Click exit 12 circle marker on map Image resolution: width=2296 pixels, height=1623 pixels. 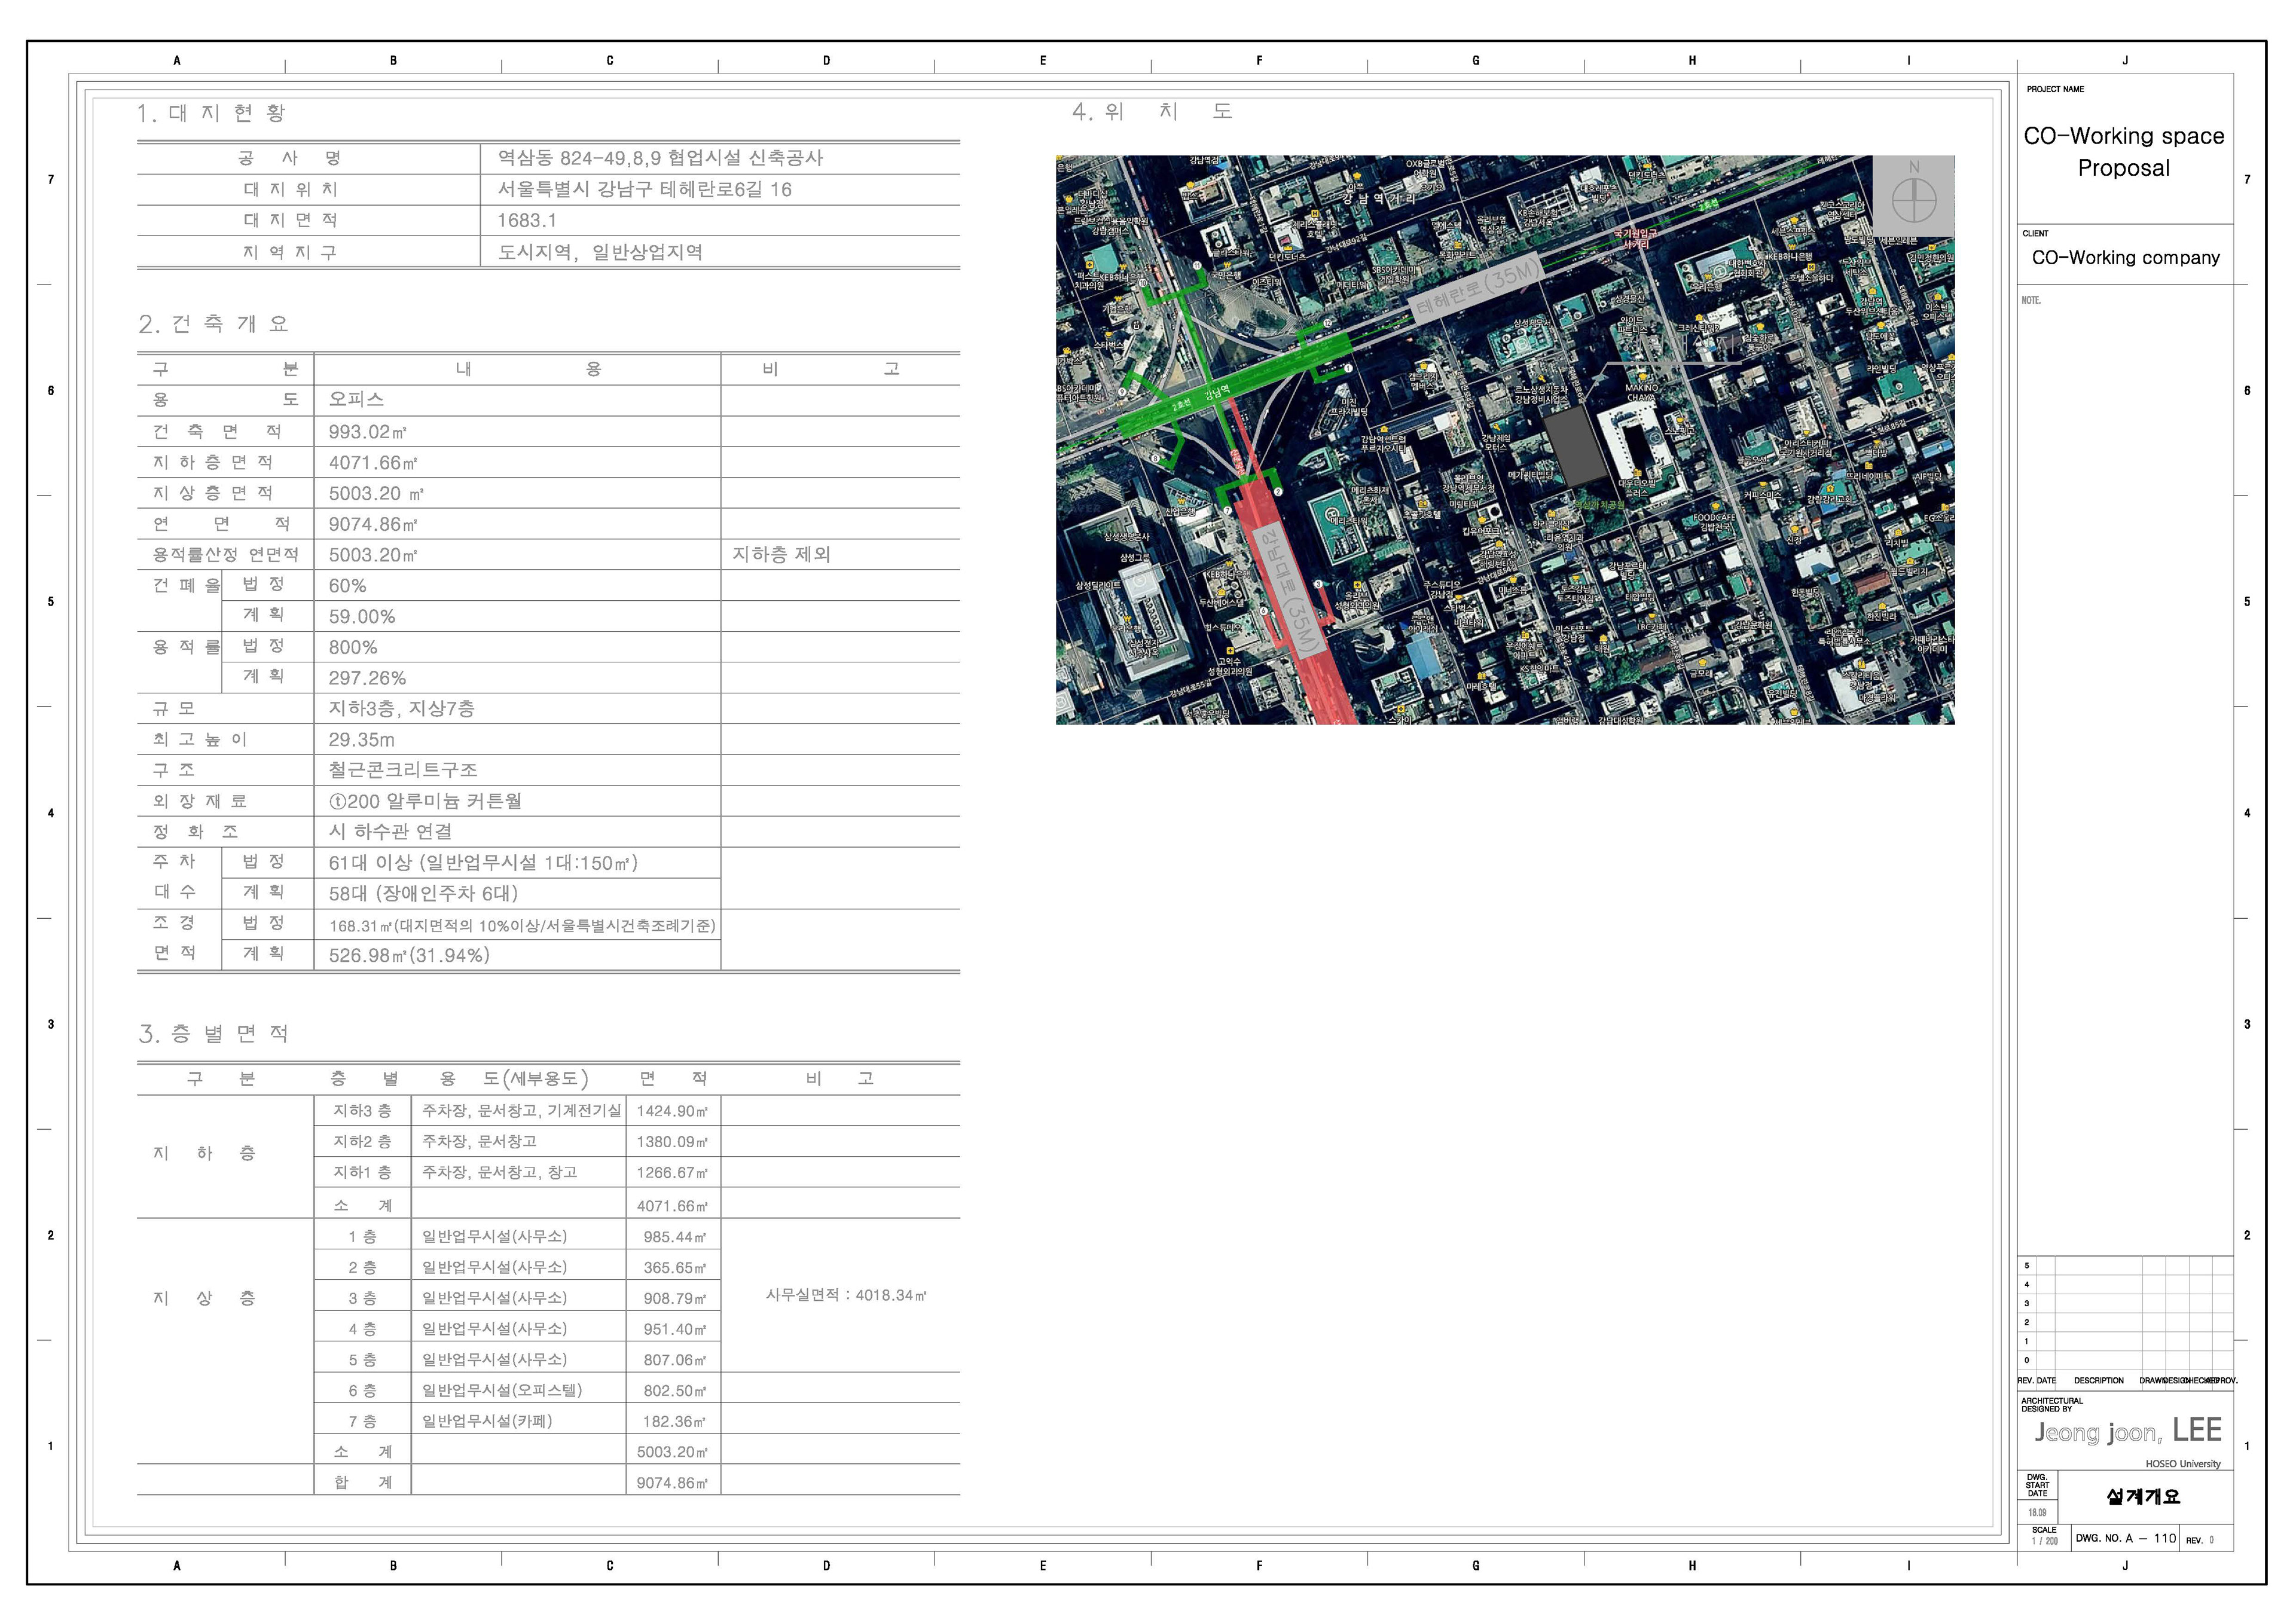[x=1328, y=323]
